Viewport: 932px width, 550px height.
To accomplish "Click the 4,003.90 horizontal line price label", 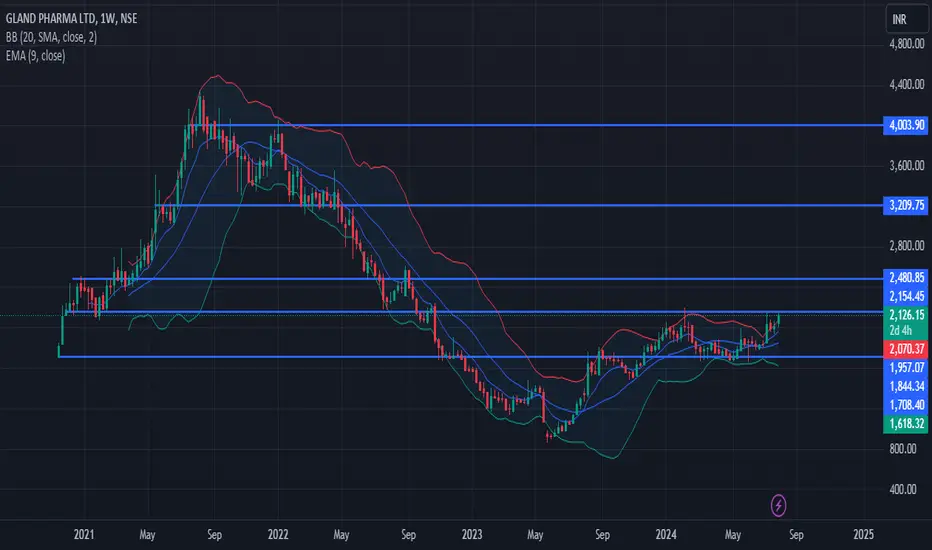I will 905,125.
